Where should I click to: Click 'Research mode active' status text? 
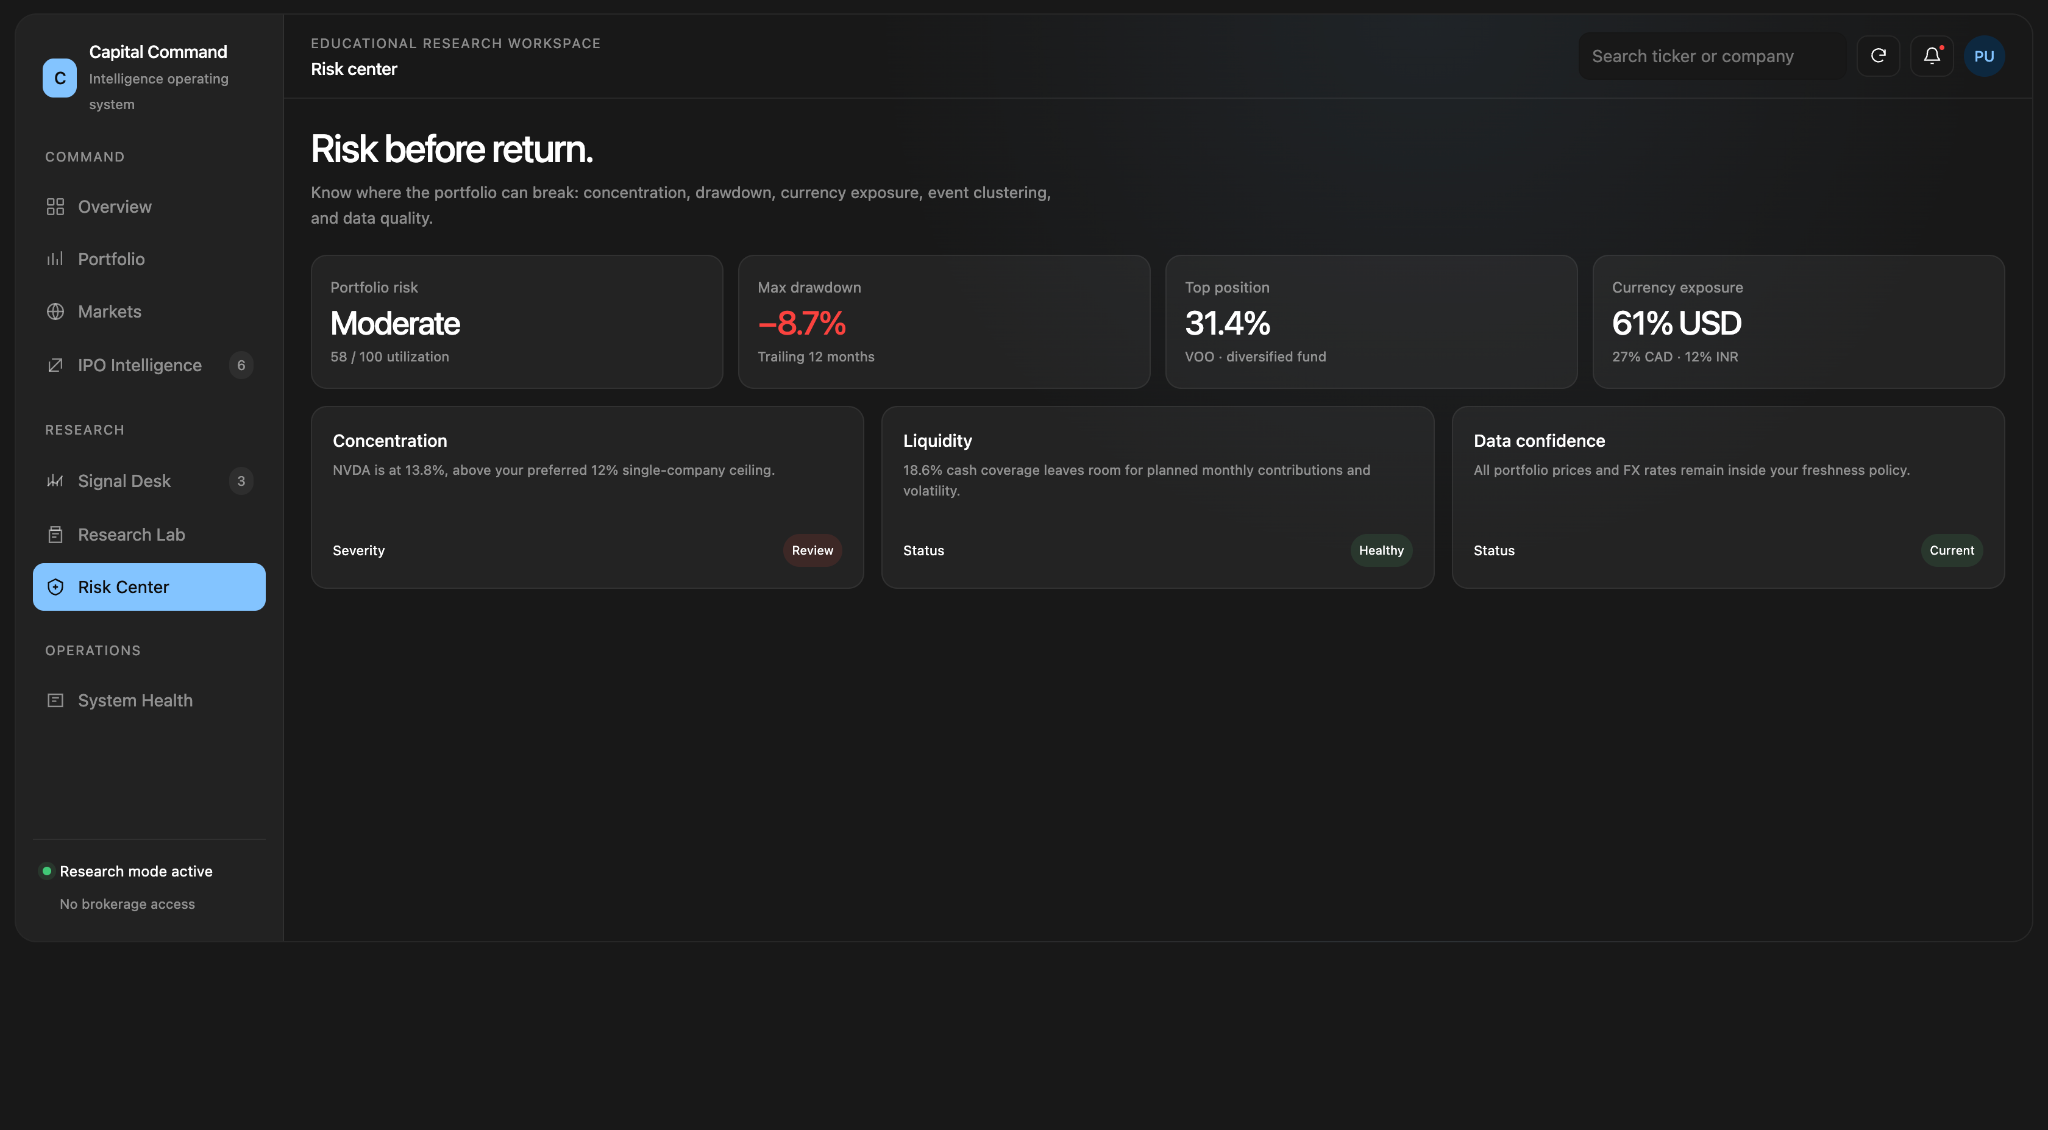136,871
